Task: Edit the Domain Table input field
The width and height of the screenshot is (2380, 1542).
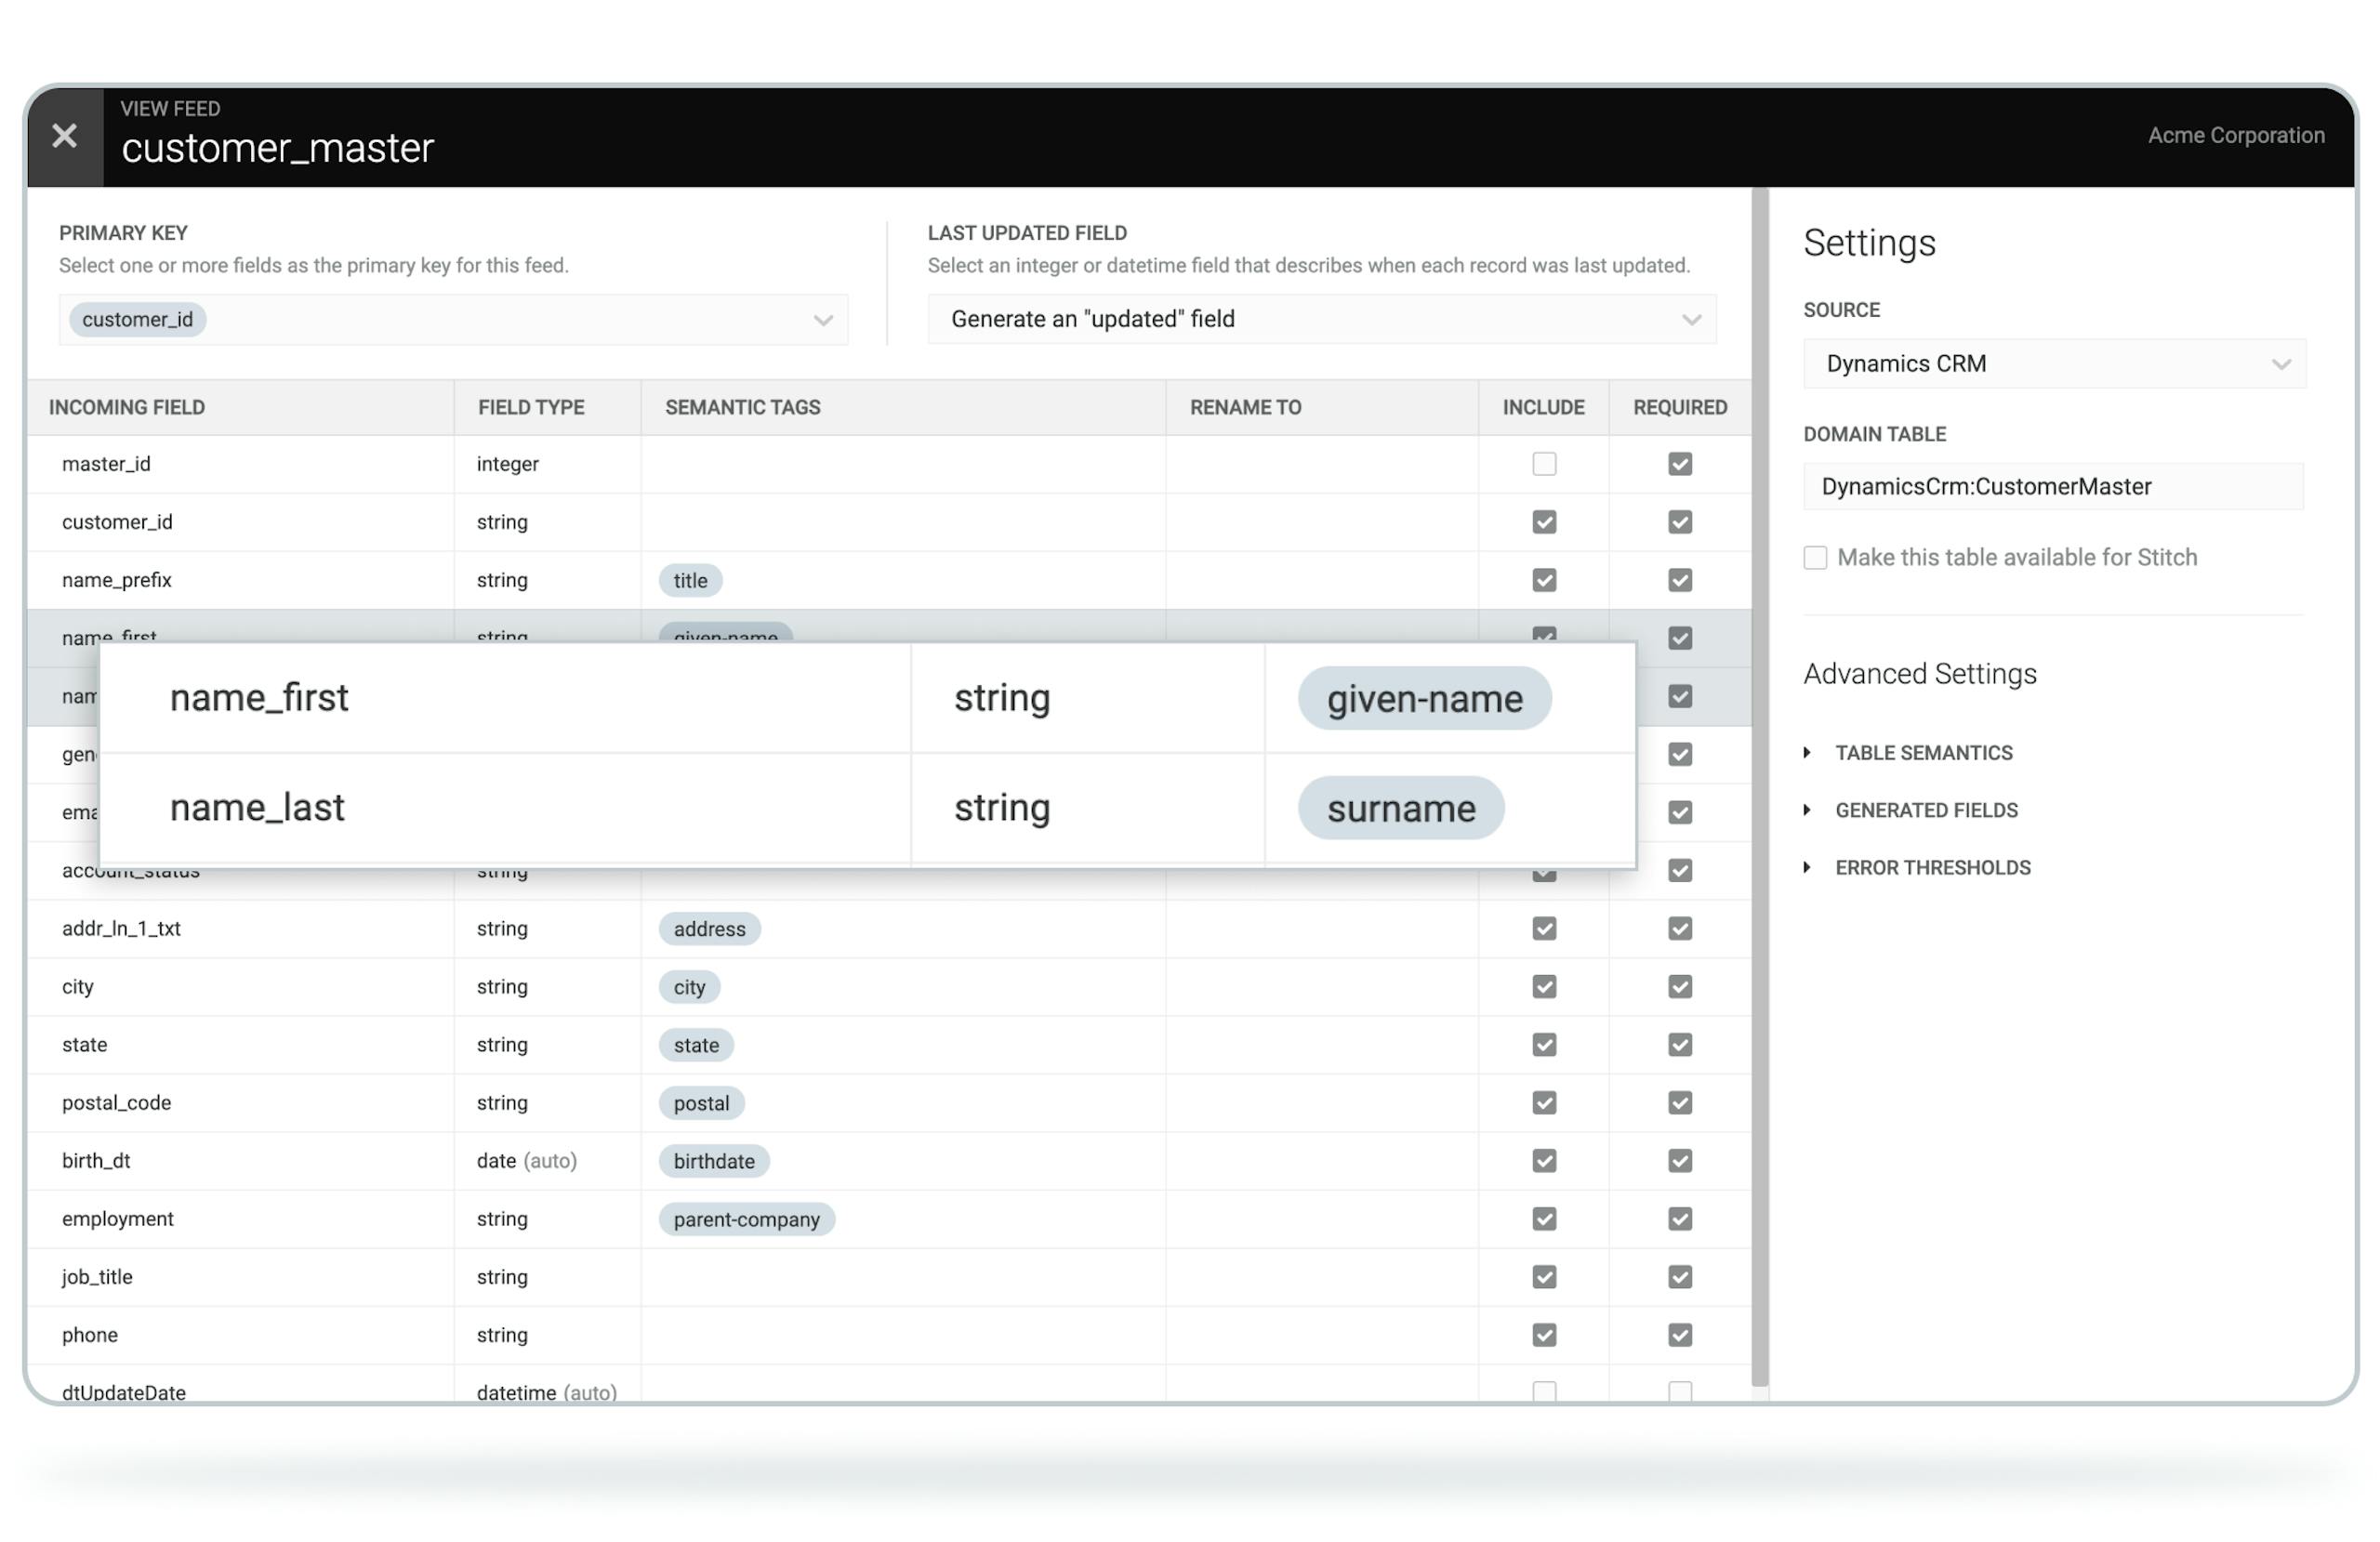Action: pyautogui.click(x=2052, y=487)
